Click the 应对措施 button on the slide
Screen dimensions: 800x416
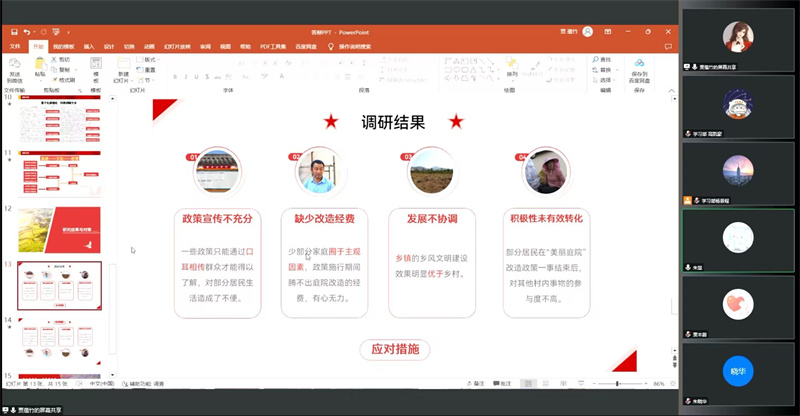pos(394,349)
